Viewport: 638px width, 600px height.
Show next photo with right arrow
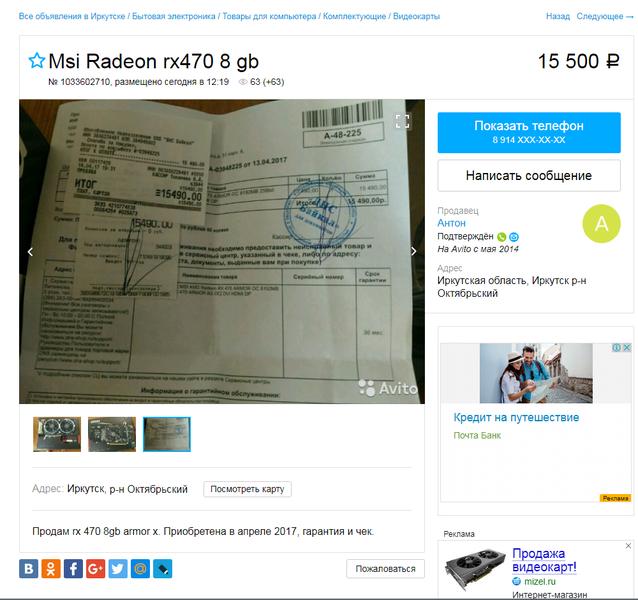(413, 251)
